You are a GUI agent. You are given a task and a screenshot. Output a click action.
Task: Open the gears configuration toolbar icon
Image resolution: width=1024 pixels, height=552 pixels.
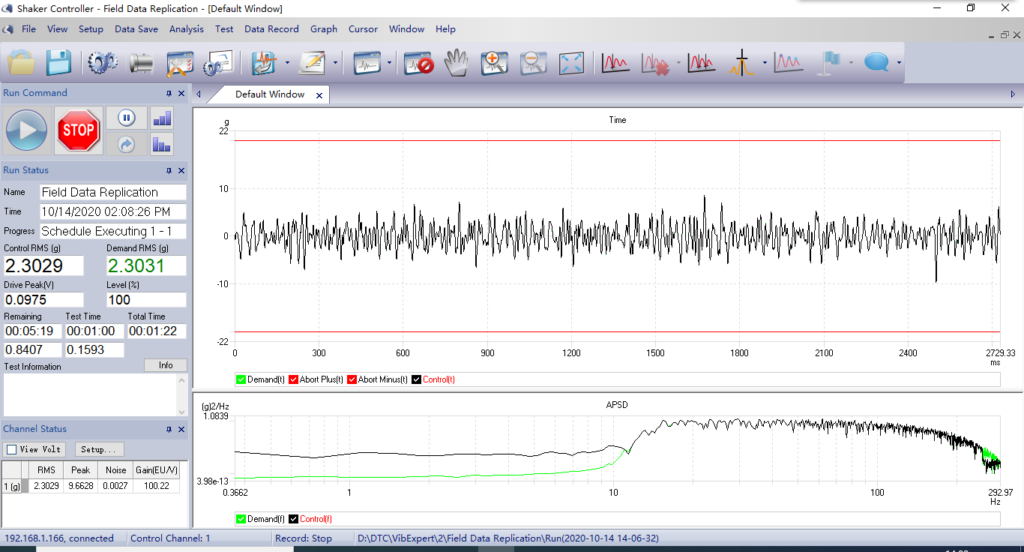[x=103, y=63]
